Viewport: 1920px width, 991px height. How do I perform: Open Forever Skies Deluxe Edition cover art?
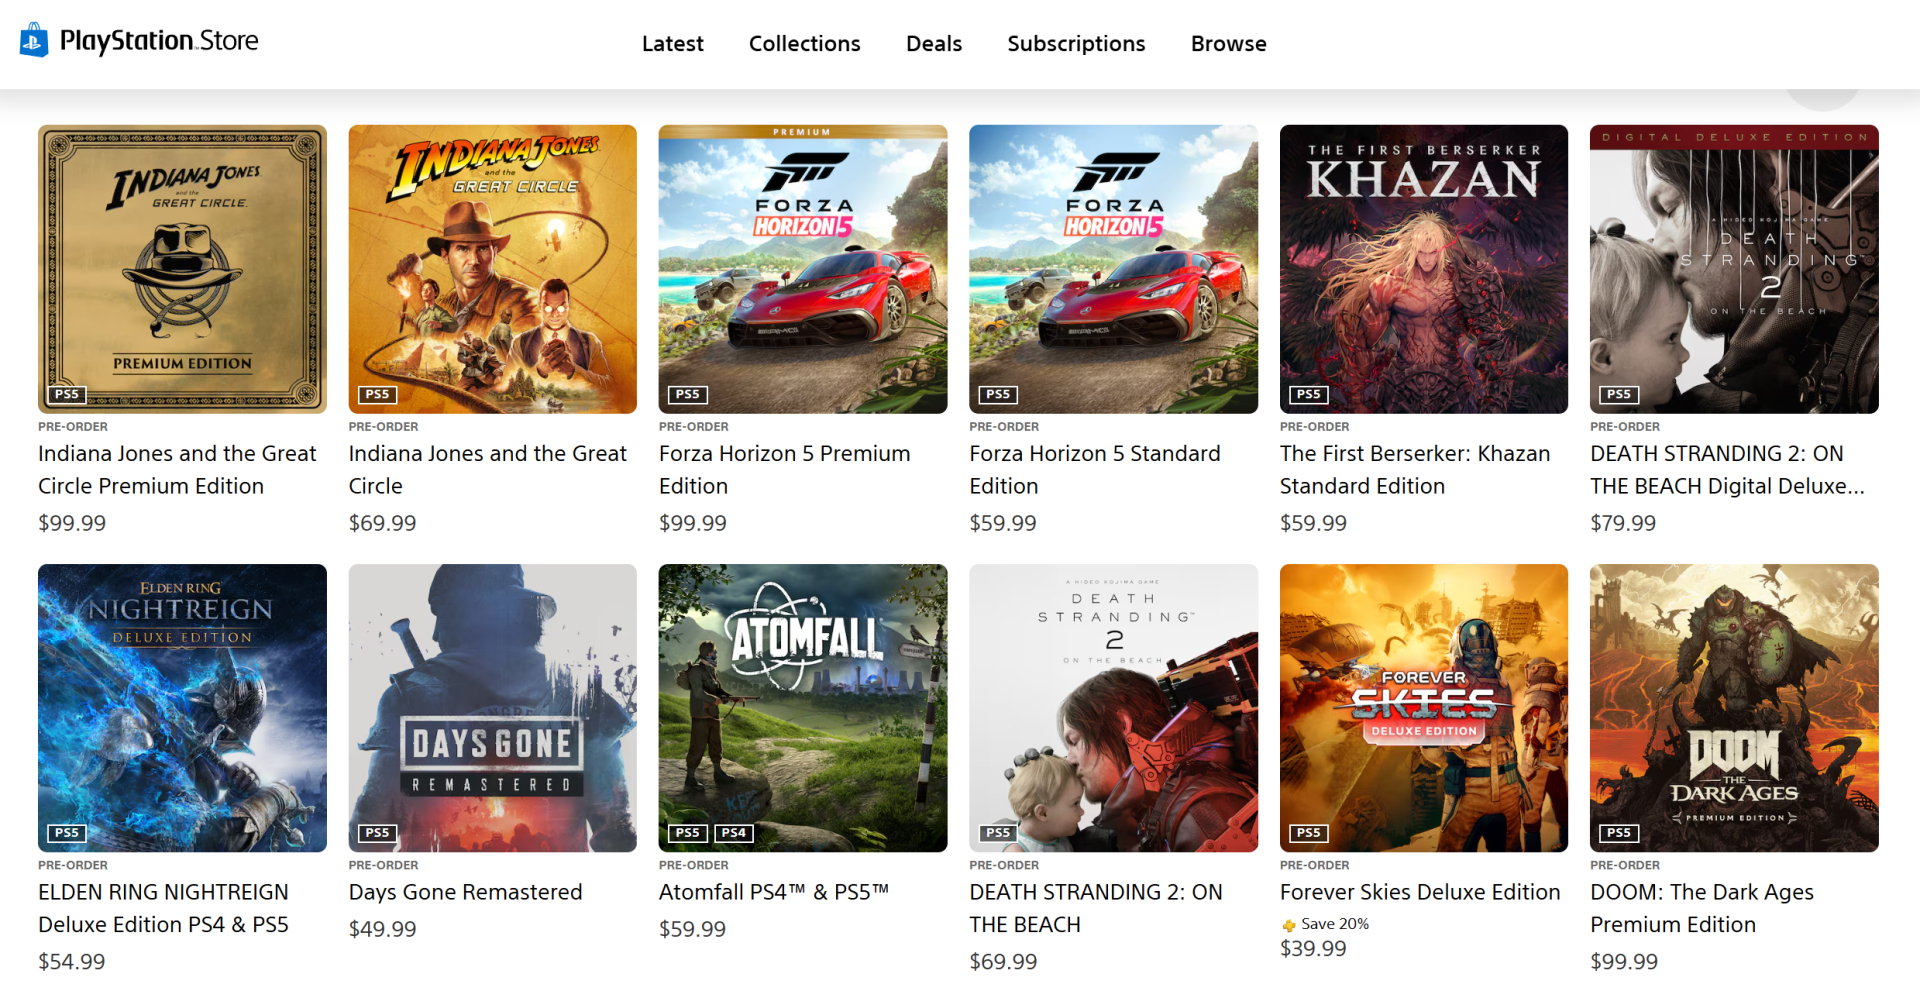pyautogui.click(x=1424, y=708)
